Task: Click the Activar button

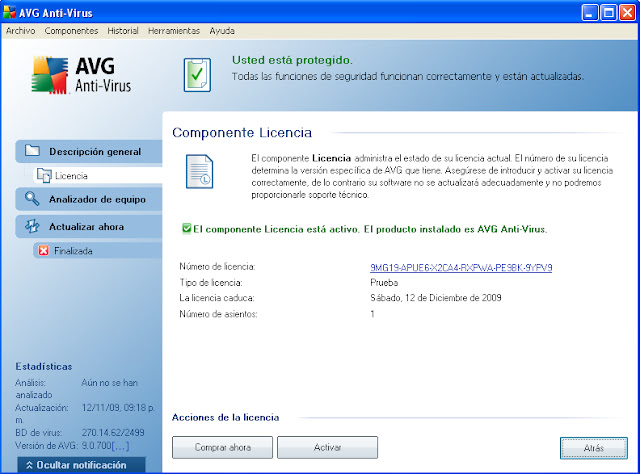Action: pos(327,447)
